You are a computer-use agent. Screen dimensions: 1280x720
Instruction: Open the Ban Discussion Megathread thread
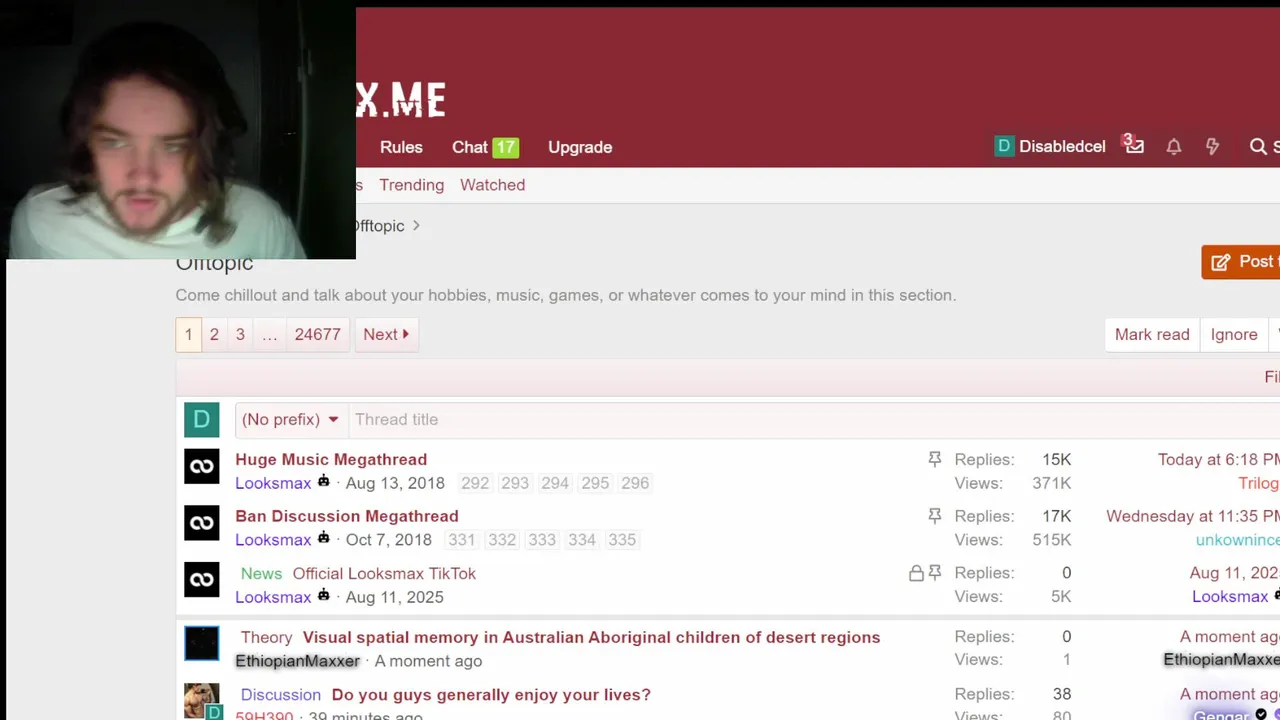[347, 516]
